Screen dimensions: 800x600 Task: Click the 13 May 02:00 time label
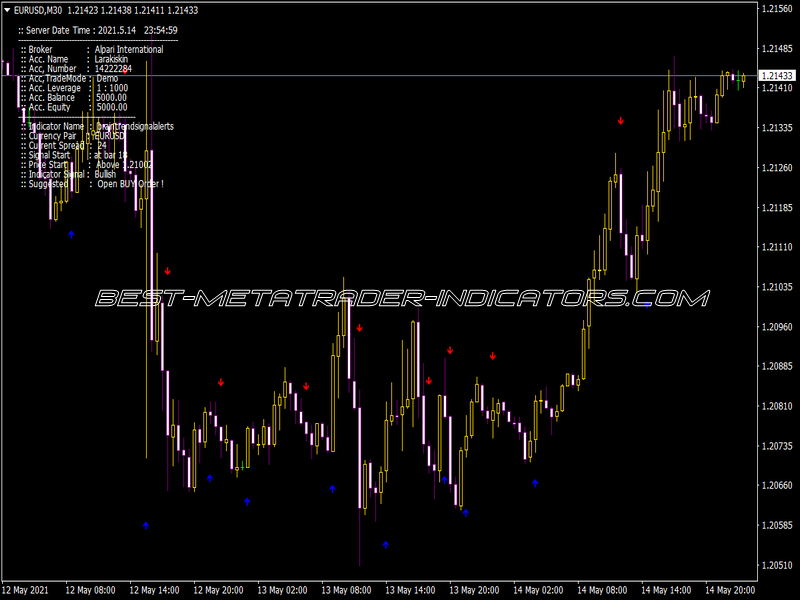tap(282, 590)
